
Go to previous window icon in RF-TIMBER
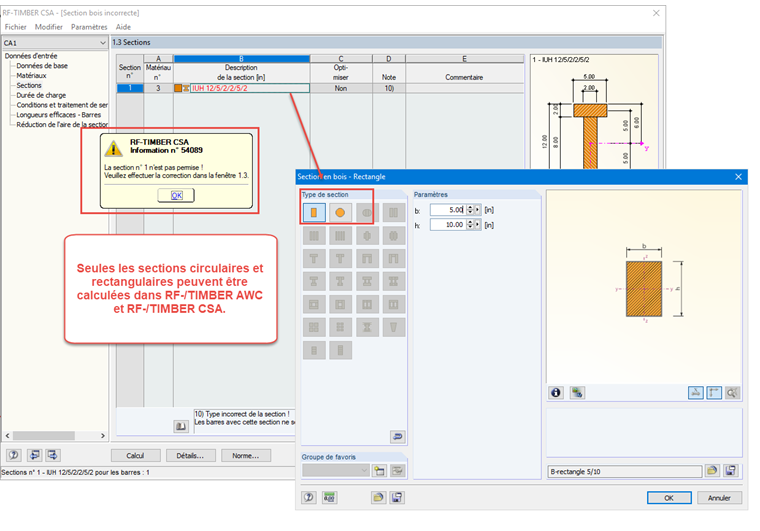[34, 455]
